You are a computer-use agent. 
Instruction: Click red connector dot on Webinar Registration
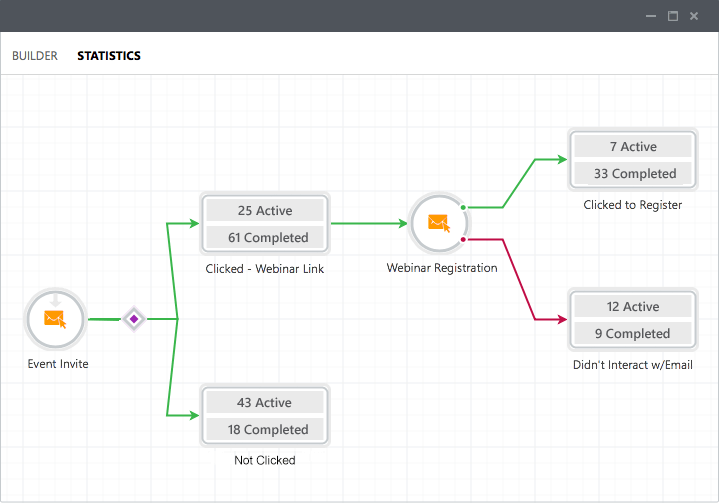click(x=464, y=239)
